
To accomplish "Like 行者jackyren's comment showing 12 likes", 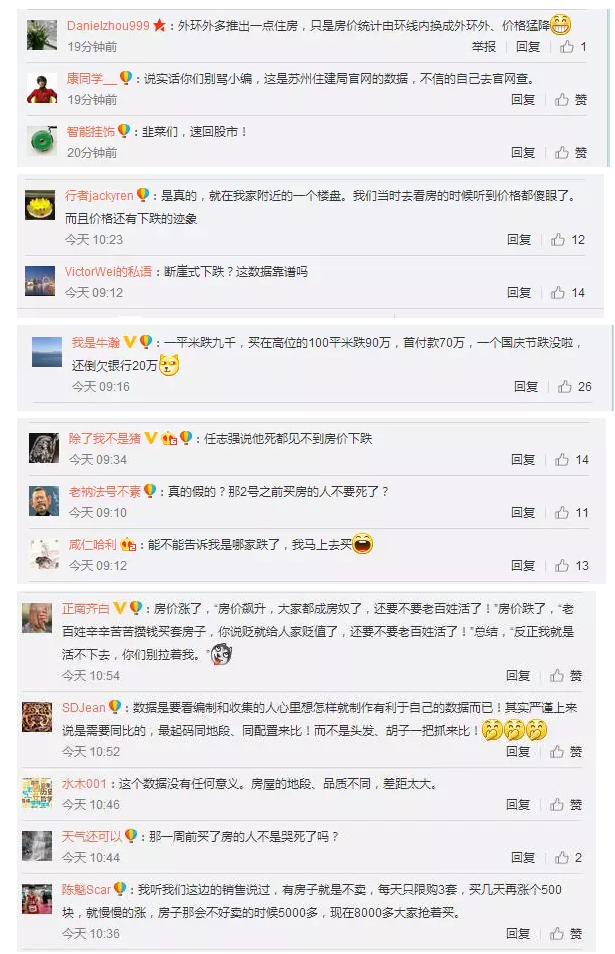I will 558,240.
